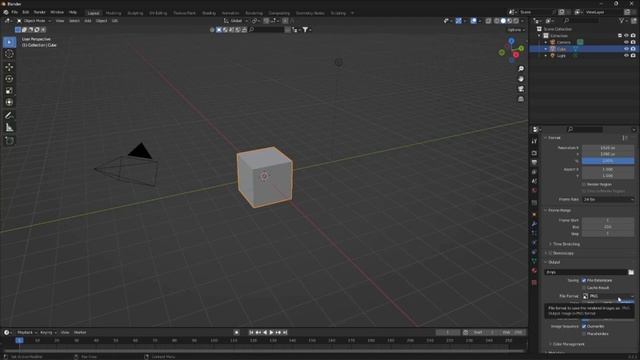Open the viewport Options button
The height and width of the screenshot is (360, 640).
(x=516, y=30)
